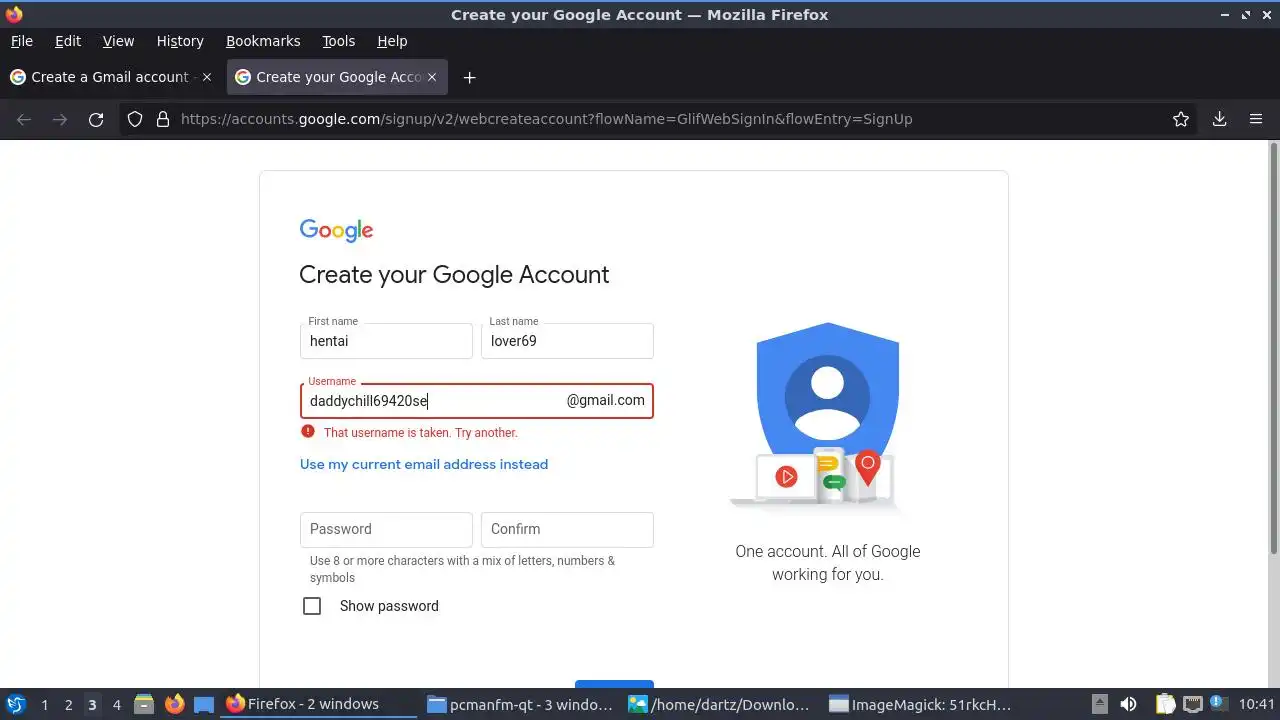Bookmark this page with the star
The width and height of the screenshot is (1280, 720).
click(x=1181, y=119)
